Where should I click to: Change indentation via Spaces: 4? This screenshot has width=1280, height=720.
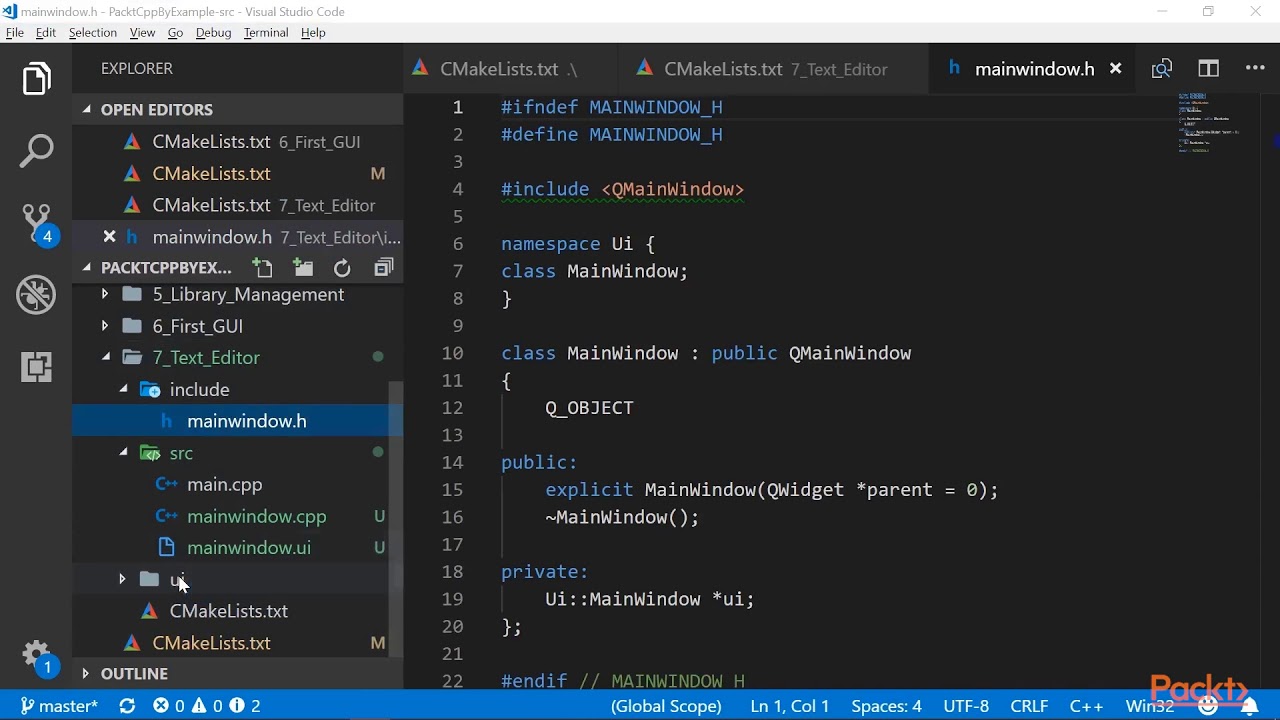(886, 706)
